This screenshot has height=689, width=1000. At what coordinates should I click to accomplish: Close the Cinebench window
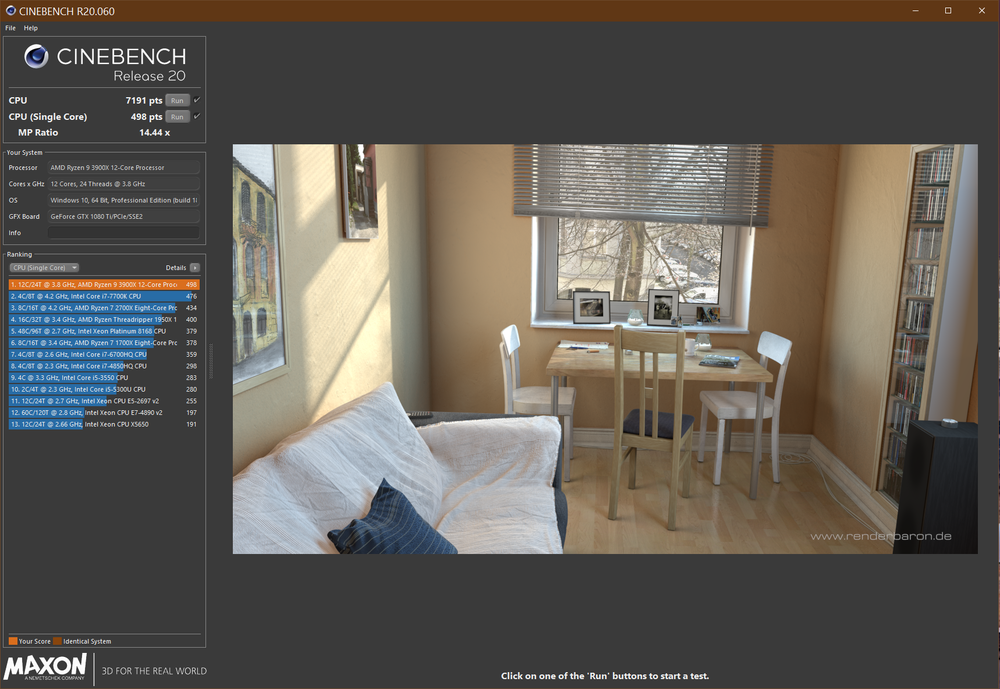click(x=982, y=11)
